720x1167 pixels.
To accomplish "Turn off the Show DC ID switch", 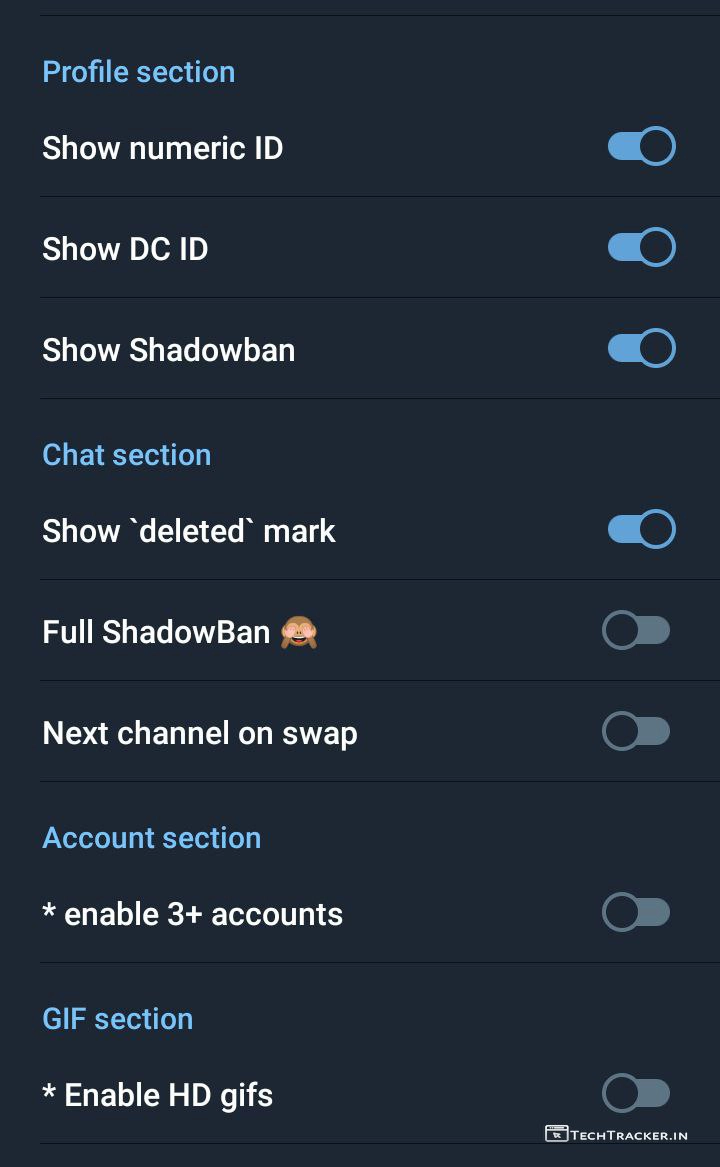I will click(641, 248).
